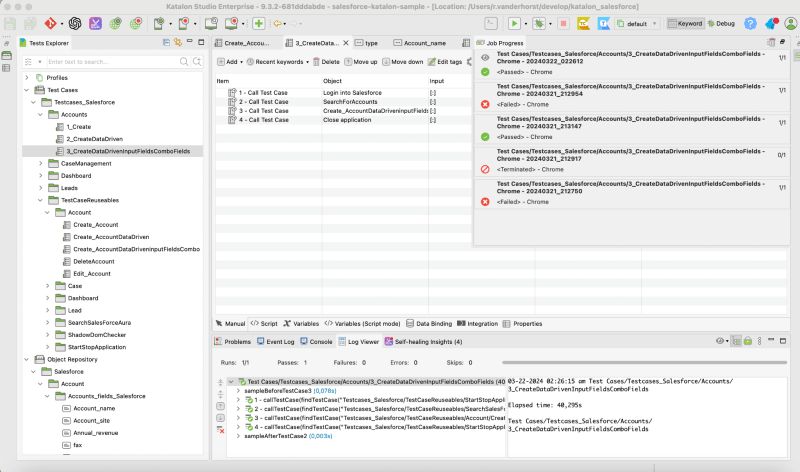Click the green Run play button
The image size is (800, 472).
click(514, 23)
